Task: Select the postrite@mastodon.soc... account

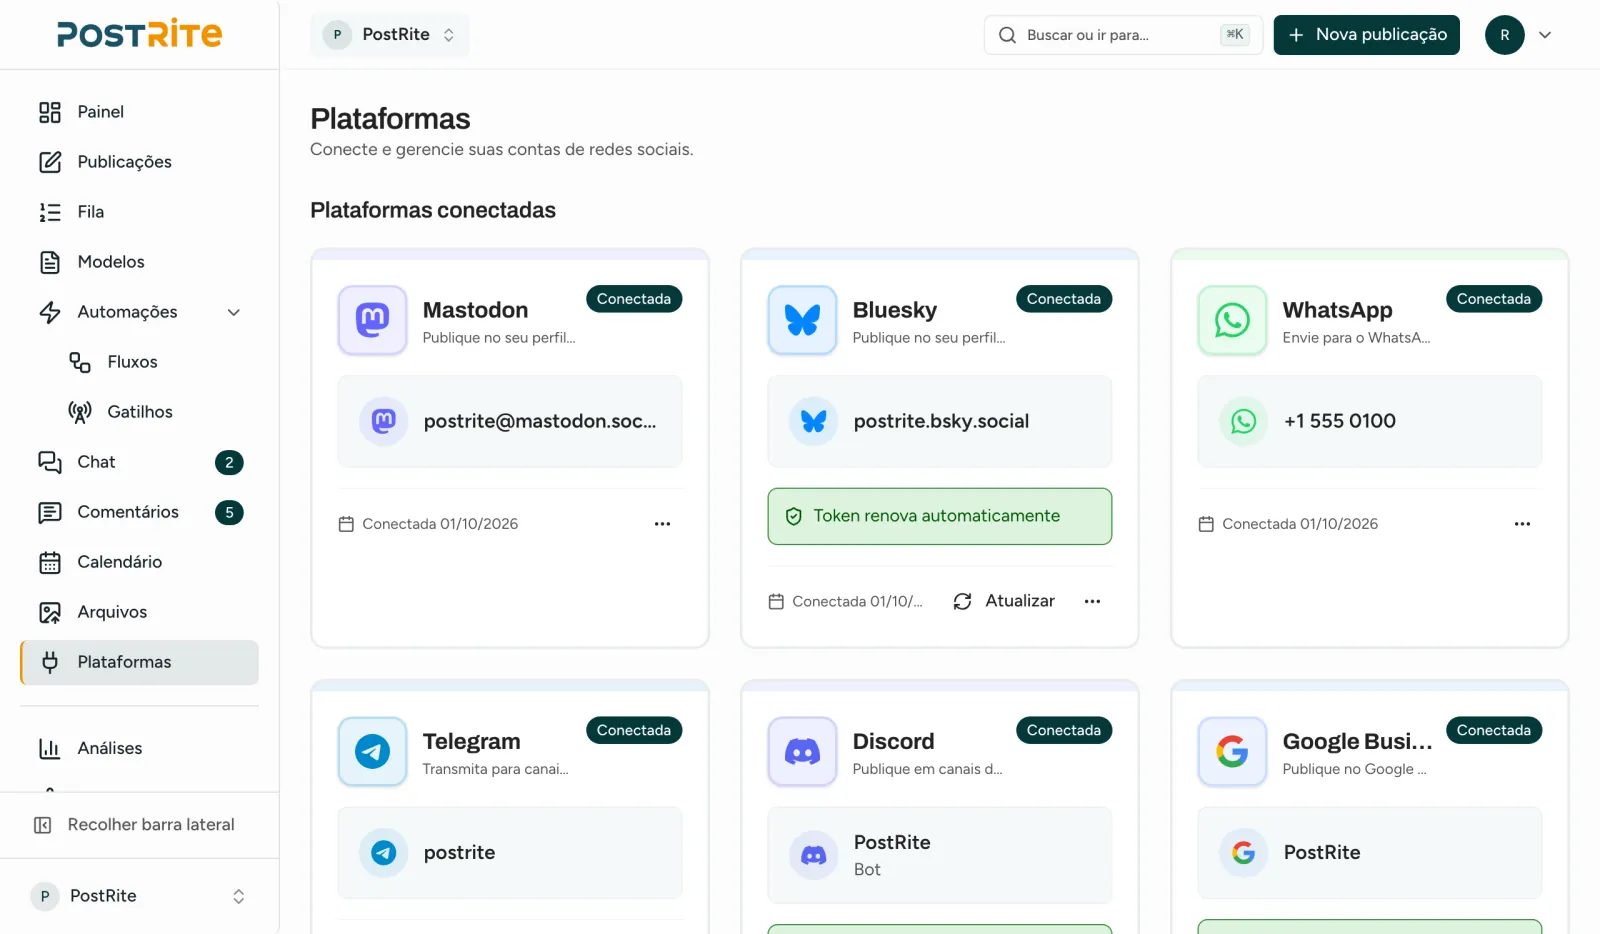Action: [x=510, y=421]
